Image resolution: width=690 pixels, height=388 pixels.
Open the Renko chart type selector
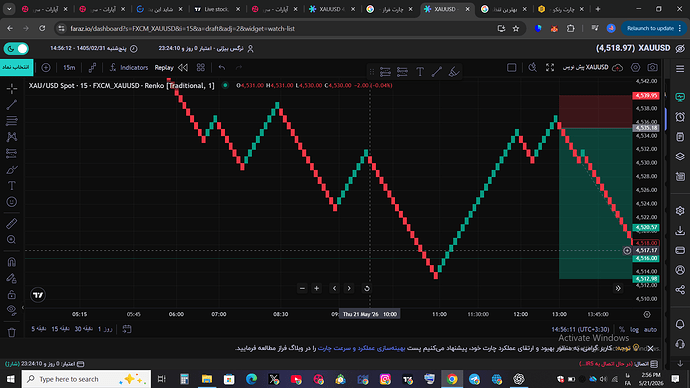92,68
